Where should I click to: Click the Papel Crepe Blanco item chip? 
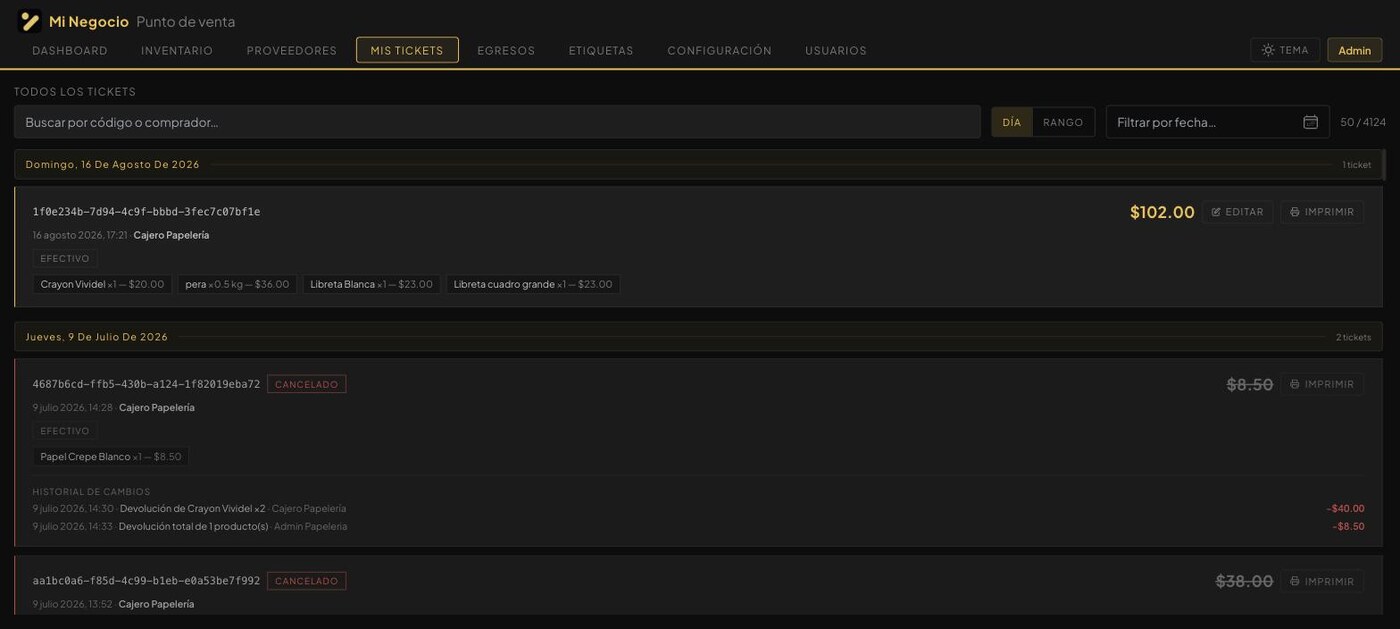coord(111,457)
